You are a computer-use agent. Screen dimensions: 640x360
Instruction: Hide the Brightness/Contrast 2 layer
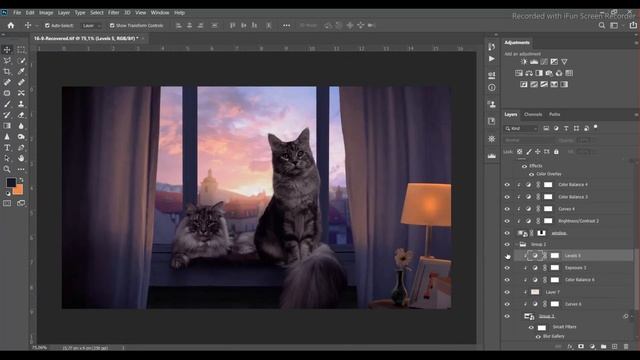[507, 221]
